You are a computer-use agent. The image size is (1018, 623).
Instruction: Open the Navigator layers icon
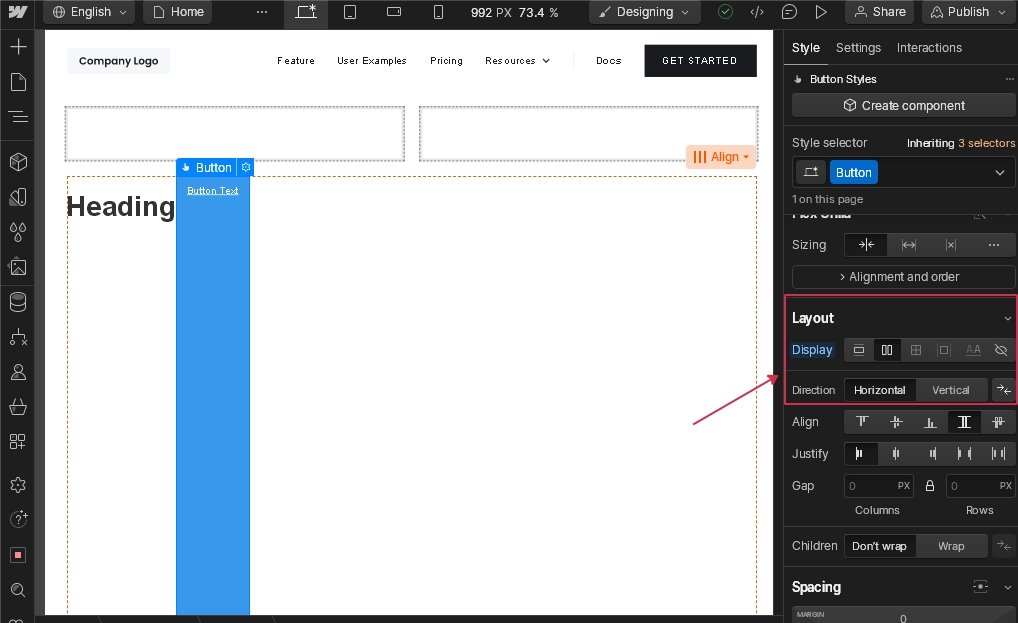coord(18,117)
